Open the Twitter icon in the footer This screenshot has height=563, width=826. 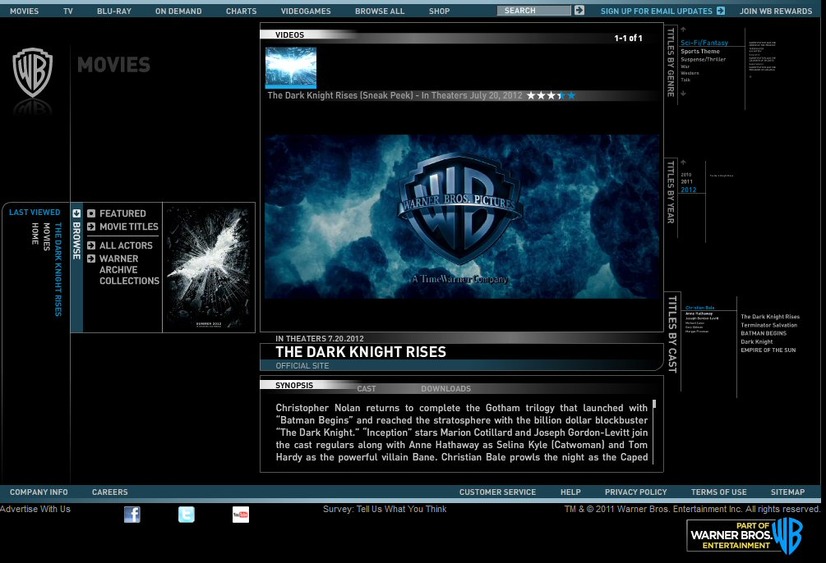pos(186,514)
